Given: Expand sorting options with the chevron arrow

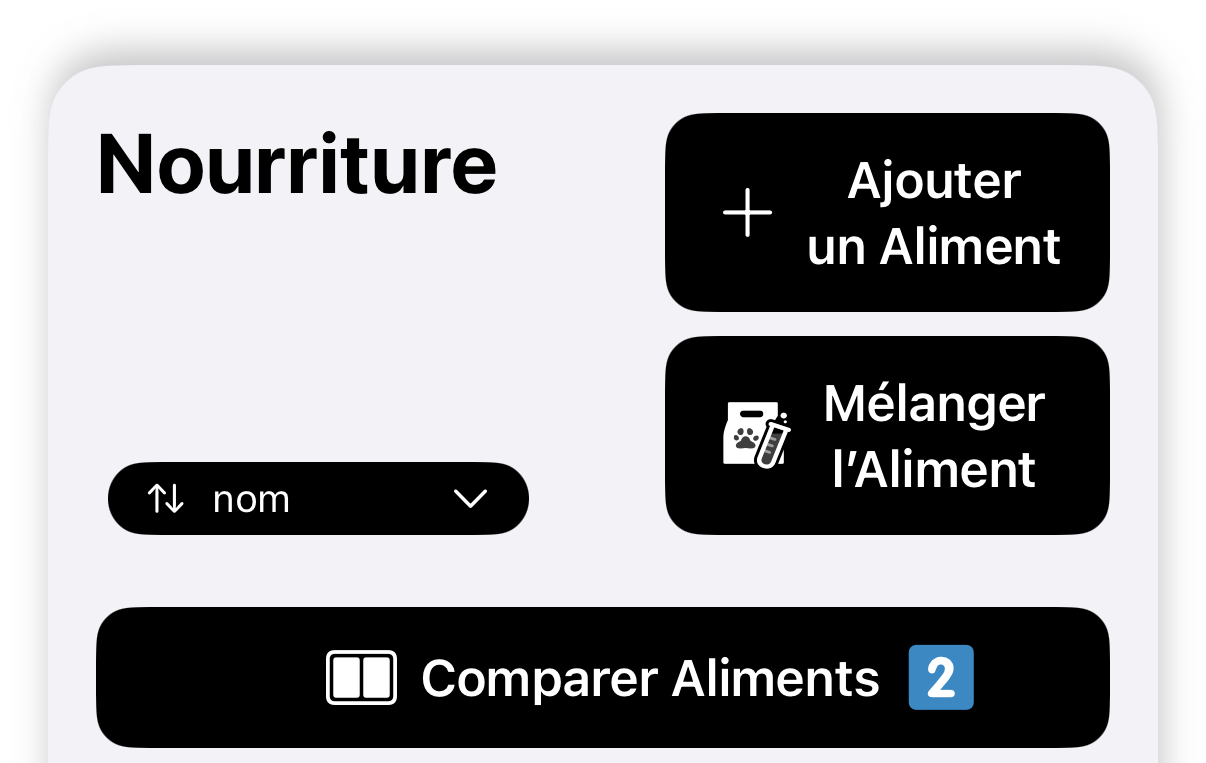Looking at the screenshot, I should click(x=470, y=498).
